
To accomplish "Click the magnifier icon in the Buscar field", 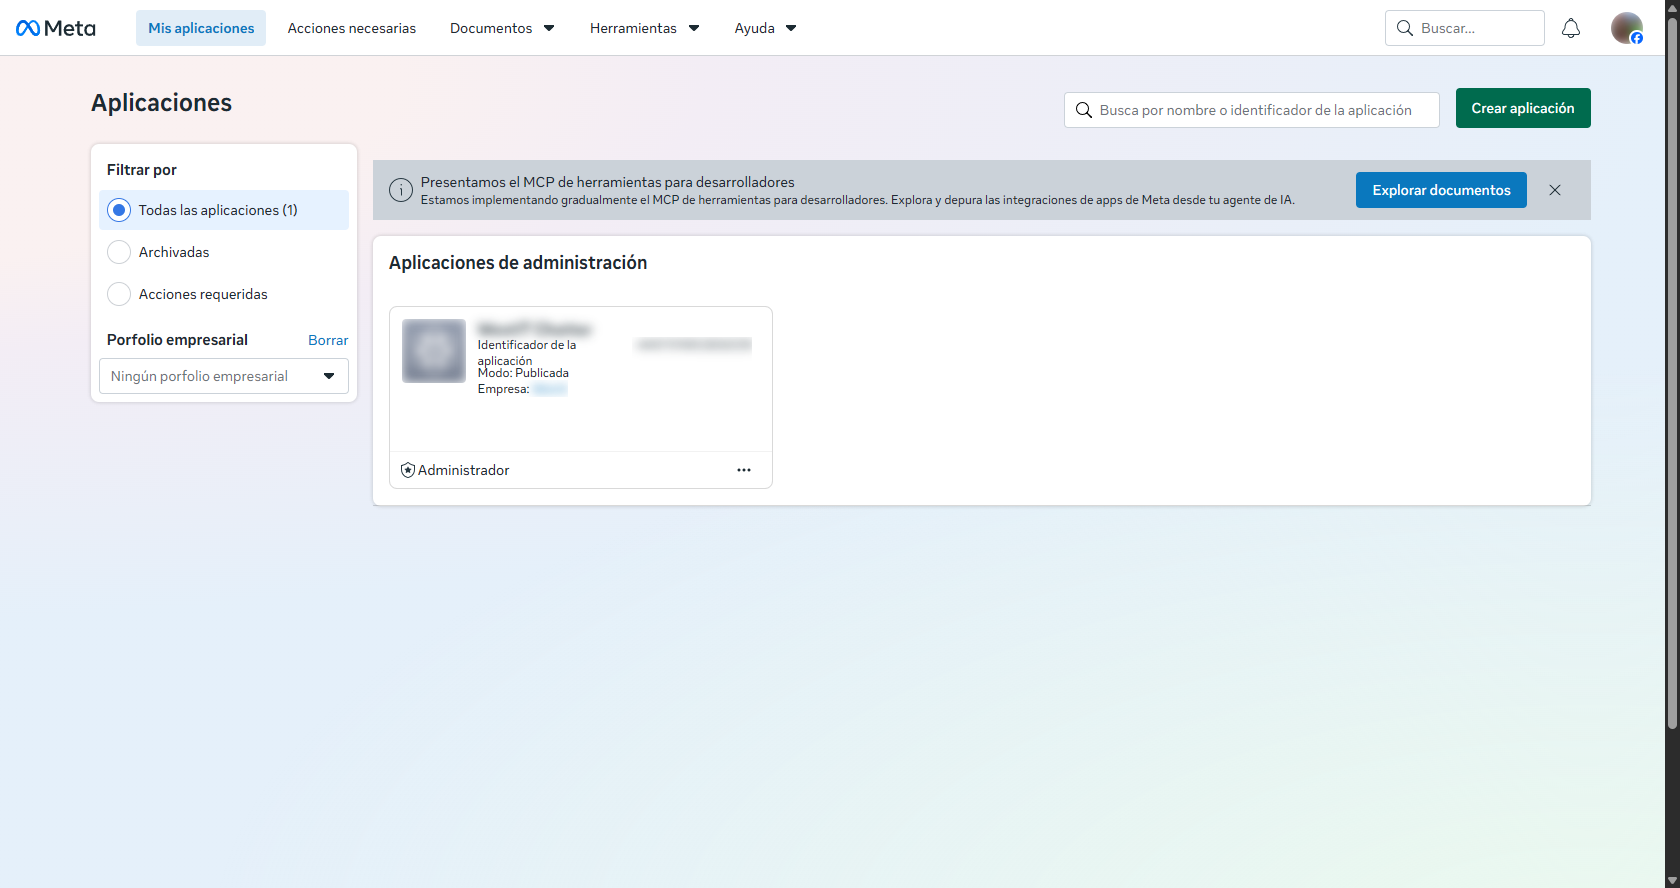I will coord(1405,28).
